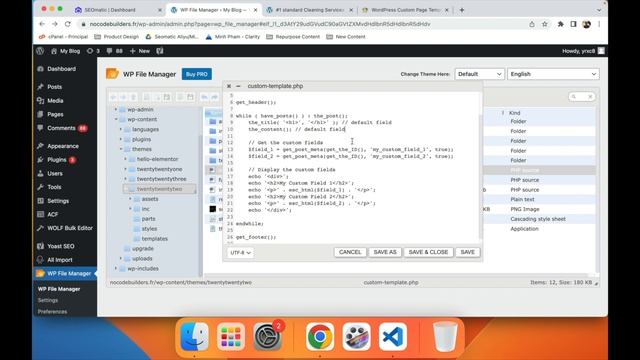Open the comments bubble in admin bar
Screen dimensions: 640x360
pyautogui.click(x=115, y=51)
